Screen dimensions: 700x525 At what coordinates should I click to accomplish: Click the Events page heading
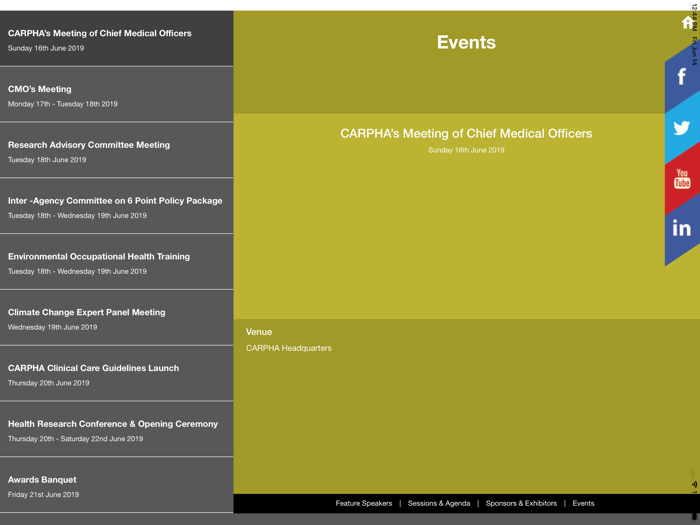(x=466, y=42)
